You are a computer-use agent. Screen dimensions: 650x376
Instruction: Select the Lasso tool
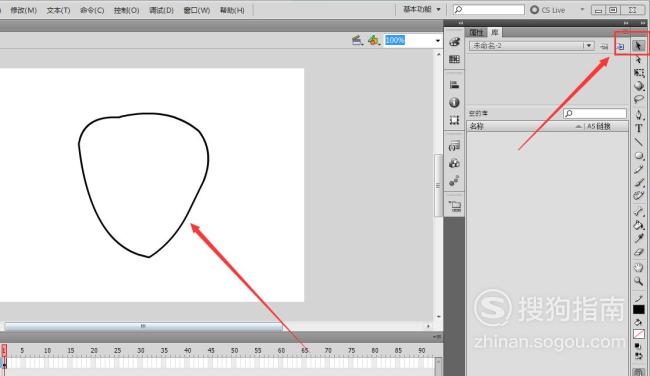point(638,99)
